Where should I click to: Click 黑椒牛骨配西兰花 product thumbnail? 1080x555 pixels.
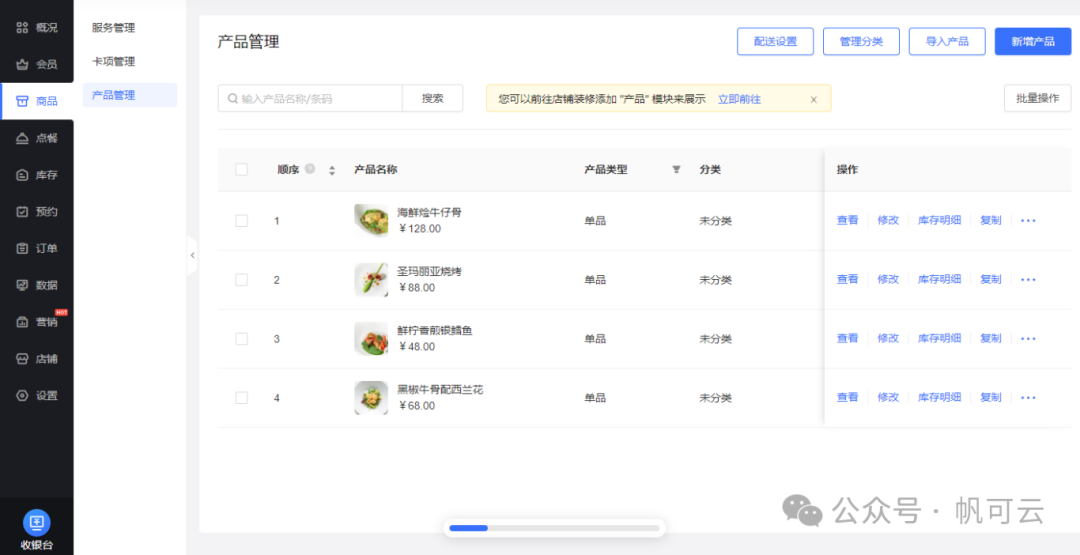(x=371, y=398)
